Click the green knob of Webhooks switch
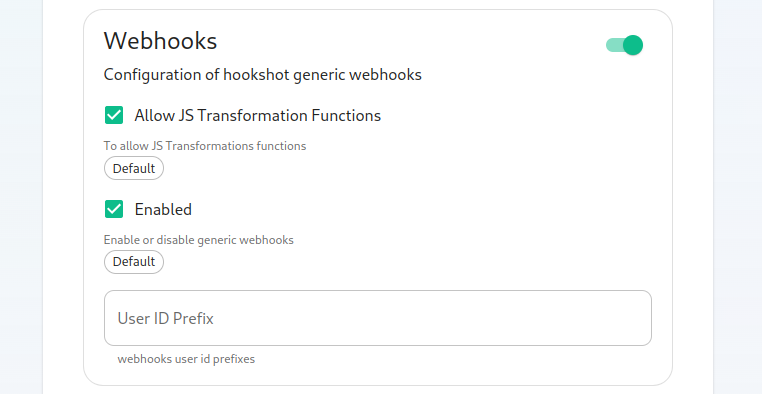Screen dimensions: 762x394 click(633, 45)
